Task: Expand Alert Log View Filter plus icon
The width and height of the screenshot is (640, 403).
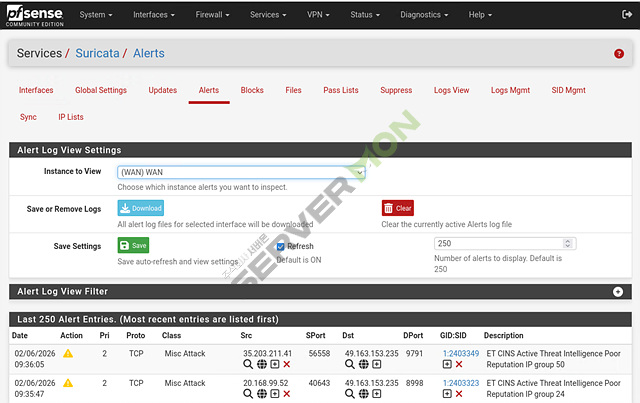Action: coord(618,292)
